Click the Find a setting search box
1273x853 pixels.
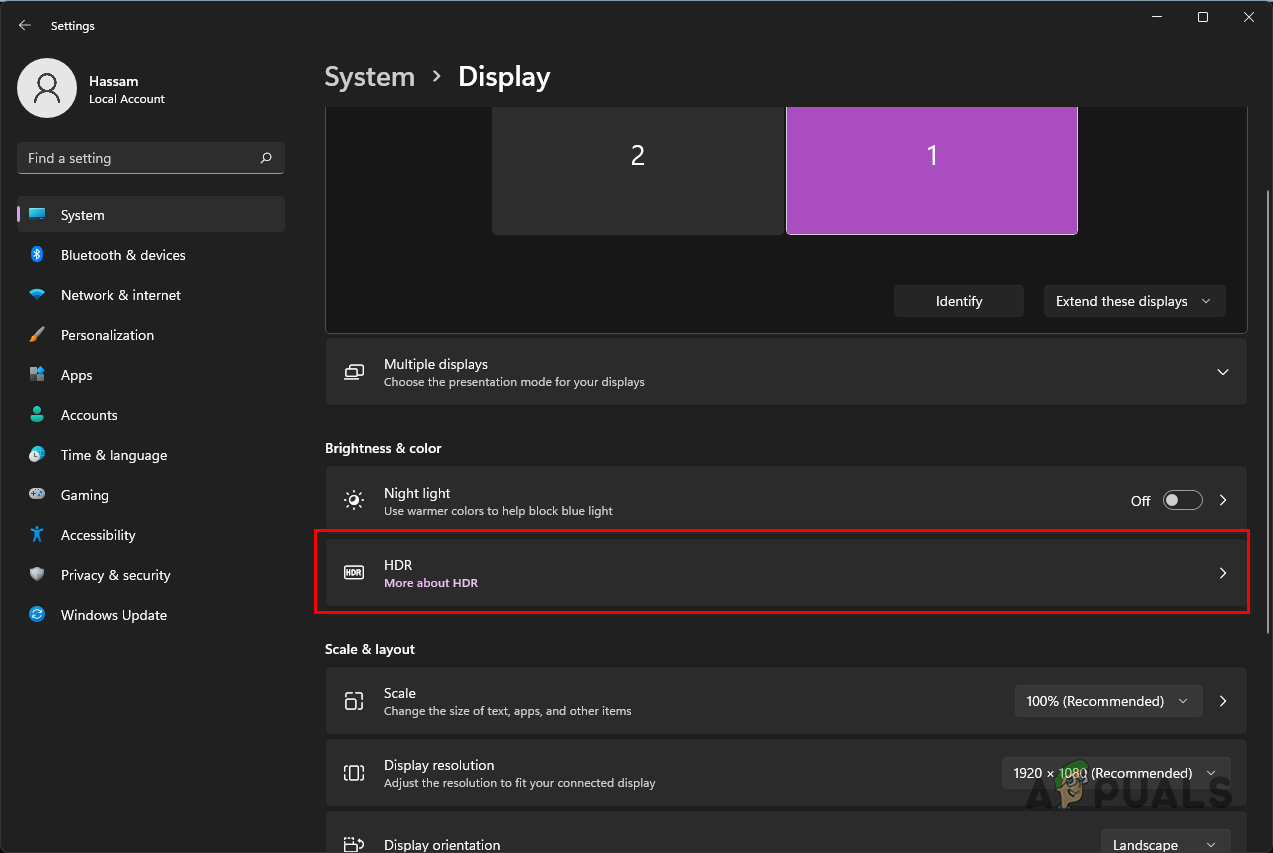pos(140,158)
